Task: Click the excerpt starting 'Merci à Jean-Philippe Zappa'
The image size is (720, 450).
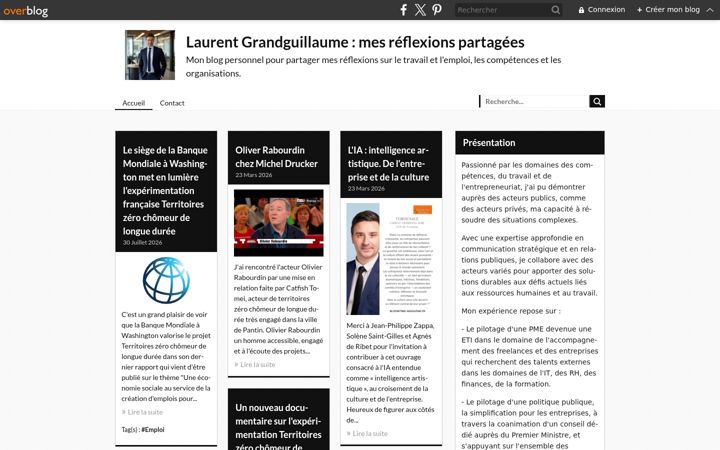Action: [391, 372]
